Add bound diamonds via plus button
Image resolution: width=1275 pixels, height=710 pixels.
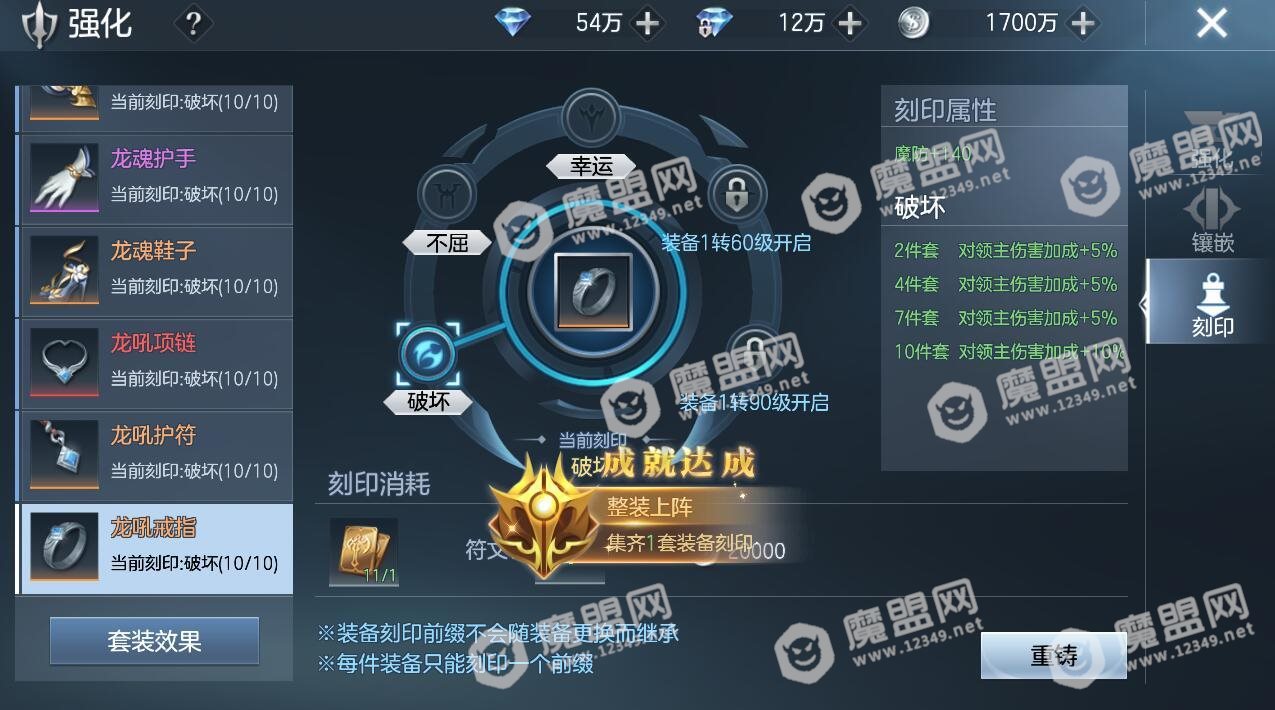click(850, 23)
